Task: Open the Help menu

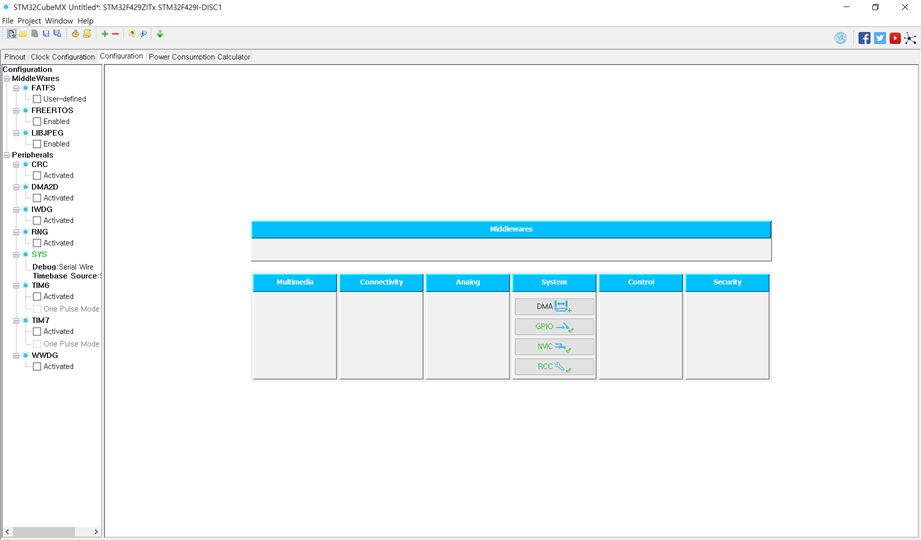Action: point(85,21)
